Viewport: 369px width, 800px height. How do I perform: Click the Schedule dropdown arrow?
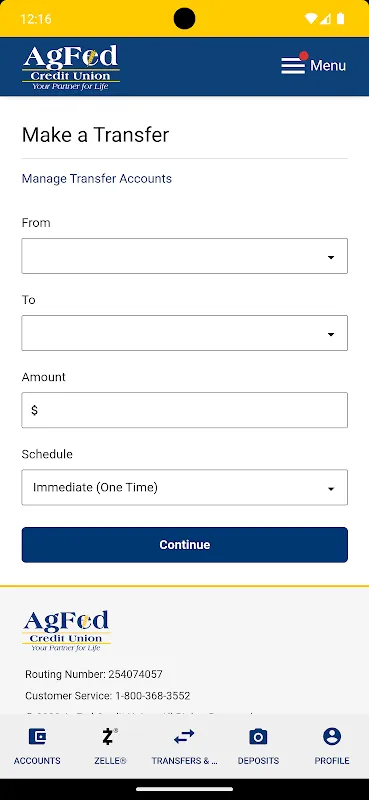[x=331, y=489]
